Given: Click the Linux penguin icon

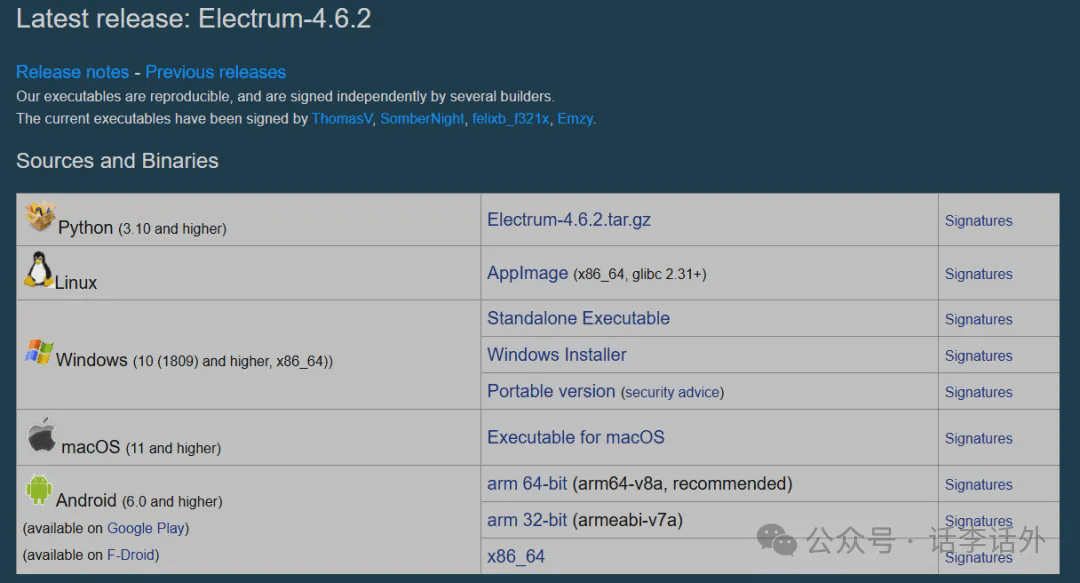Looking at the screenshot, I should [x=38, y=270].
